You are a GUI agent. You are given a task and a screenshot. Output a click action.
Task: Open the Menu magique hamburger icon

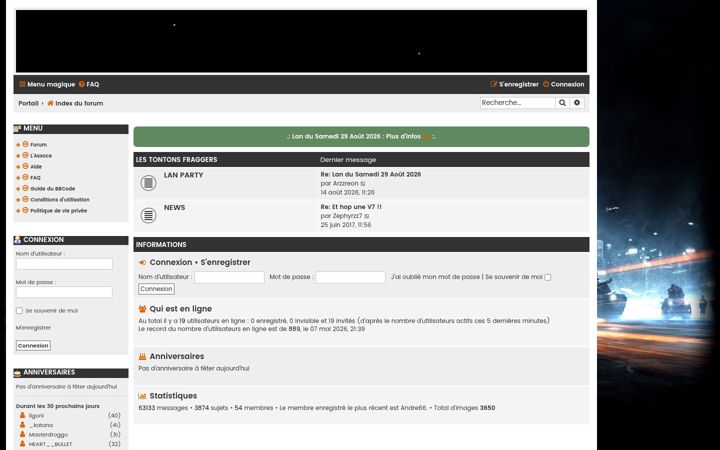click(x=22, y=84)
